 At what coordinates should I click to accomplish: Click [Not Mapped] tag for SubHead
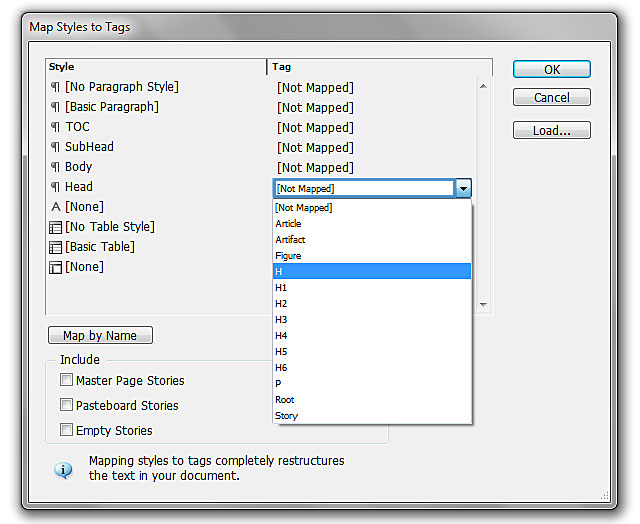(x=315, y=147)
